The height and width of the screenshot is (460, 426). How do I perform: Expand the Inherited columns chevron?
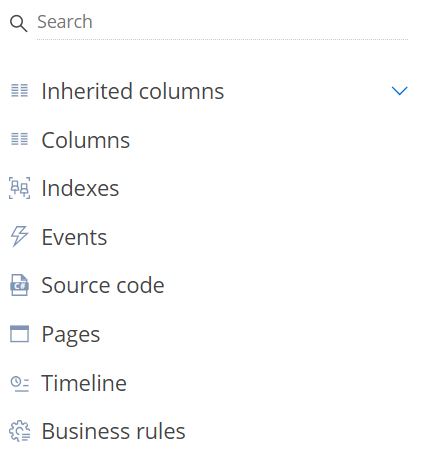click(399, 91)
